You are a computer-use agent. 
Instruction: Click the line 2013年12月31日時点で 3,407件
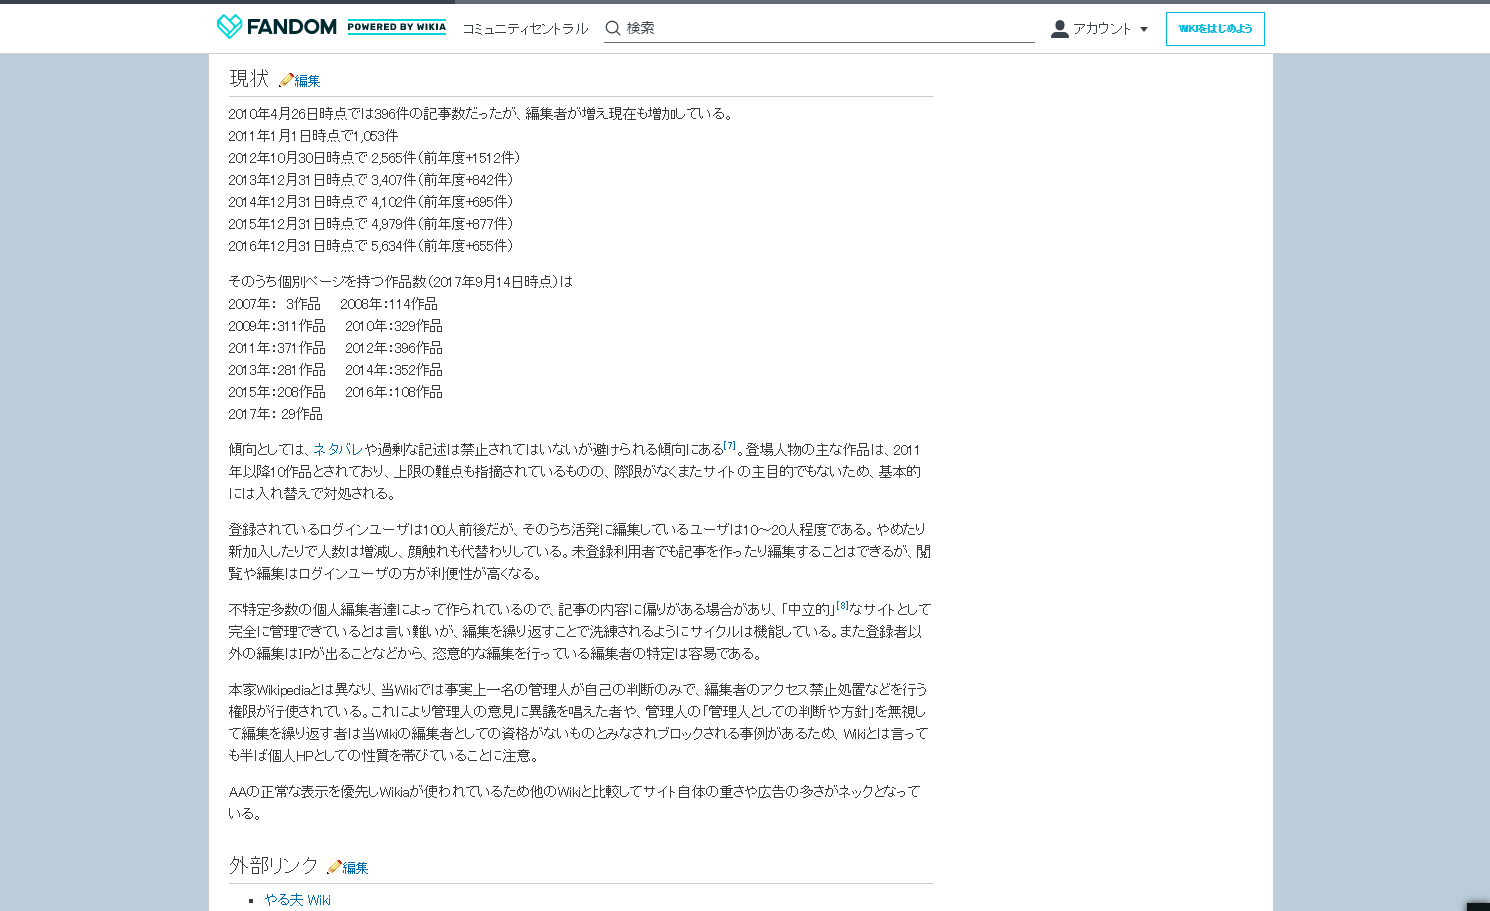[371, 180]
